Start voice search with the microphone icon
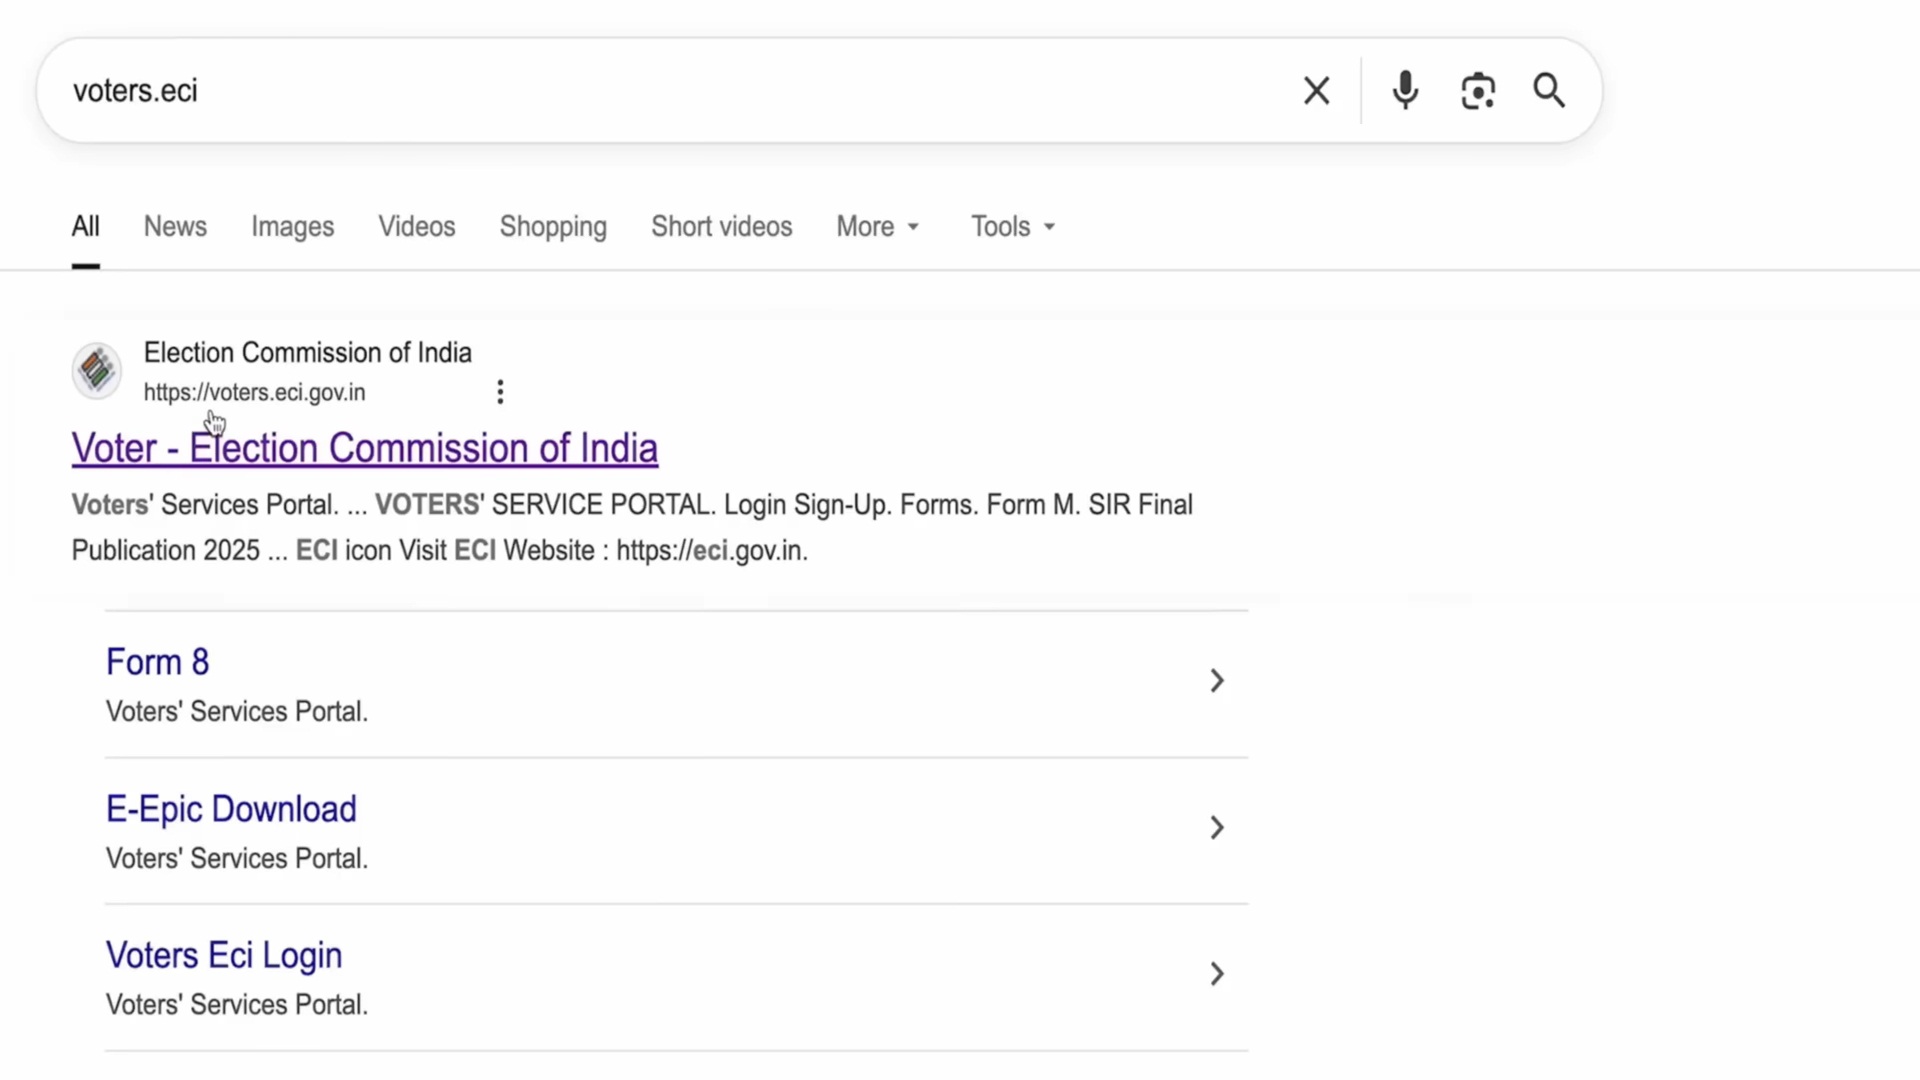 (x=1405, y=91)
